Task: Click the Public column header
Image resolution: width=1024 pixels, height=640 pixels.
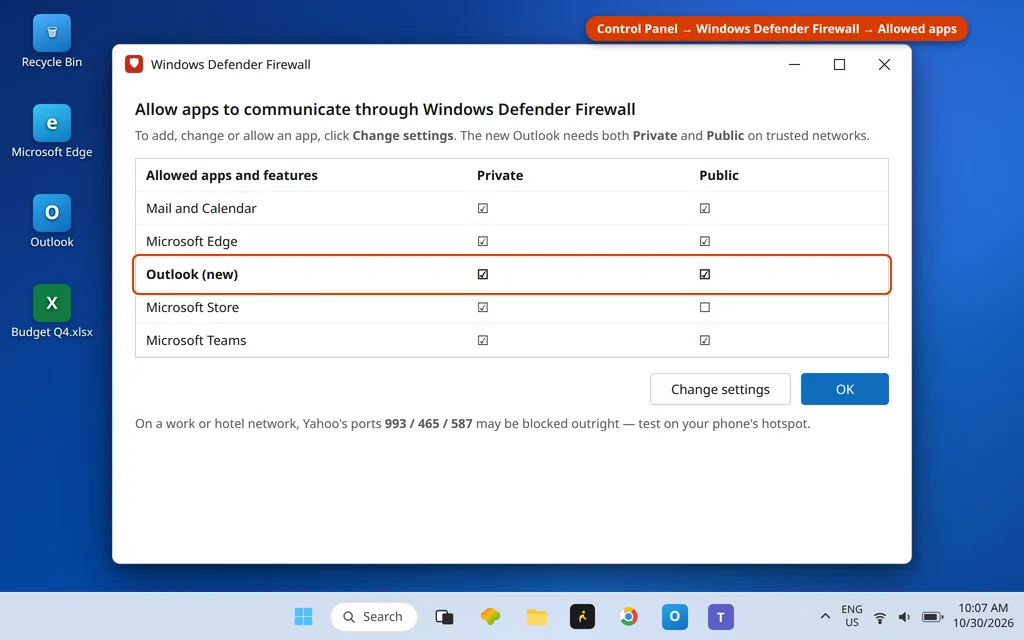Action: pyautogui.click(x=718, y=175)
